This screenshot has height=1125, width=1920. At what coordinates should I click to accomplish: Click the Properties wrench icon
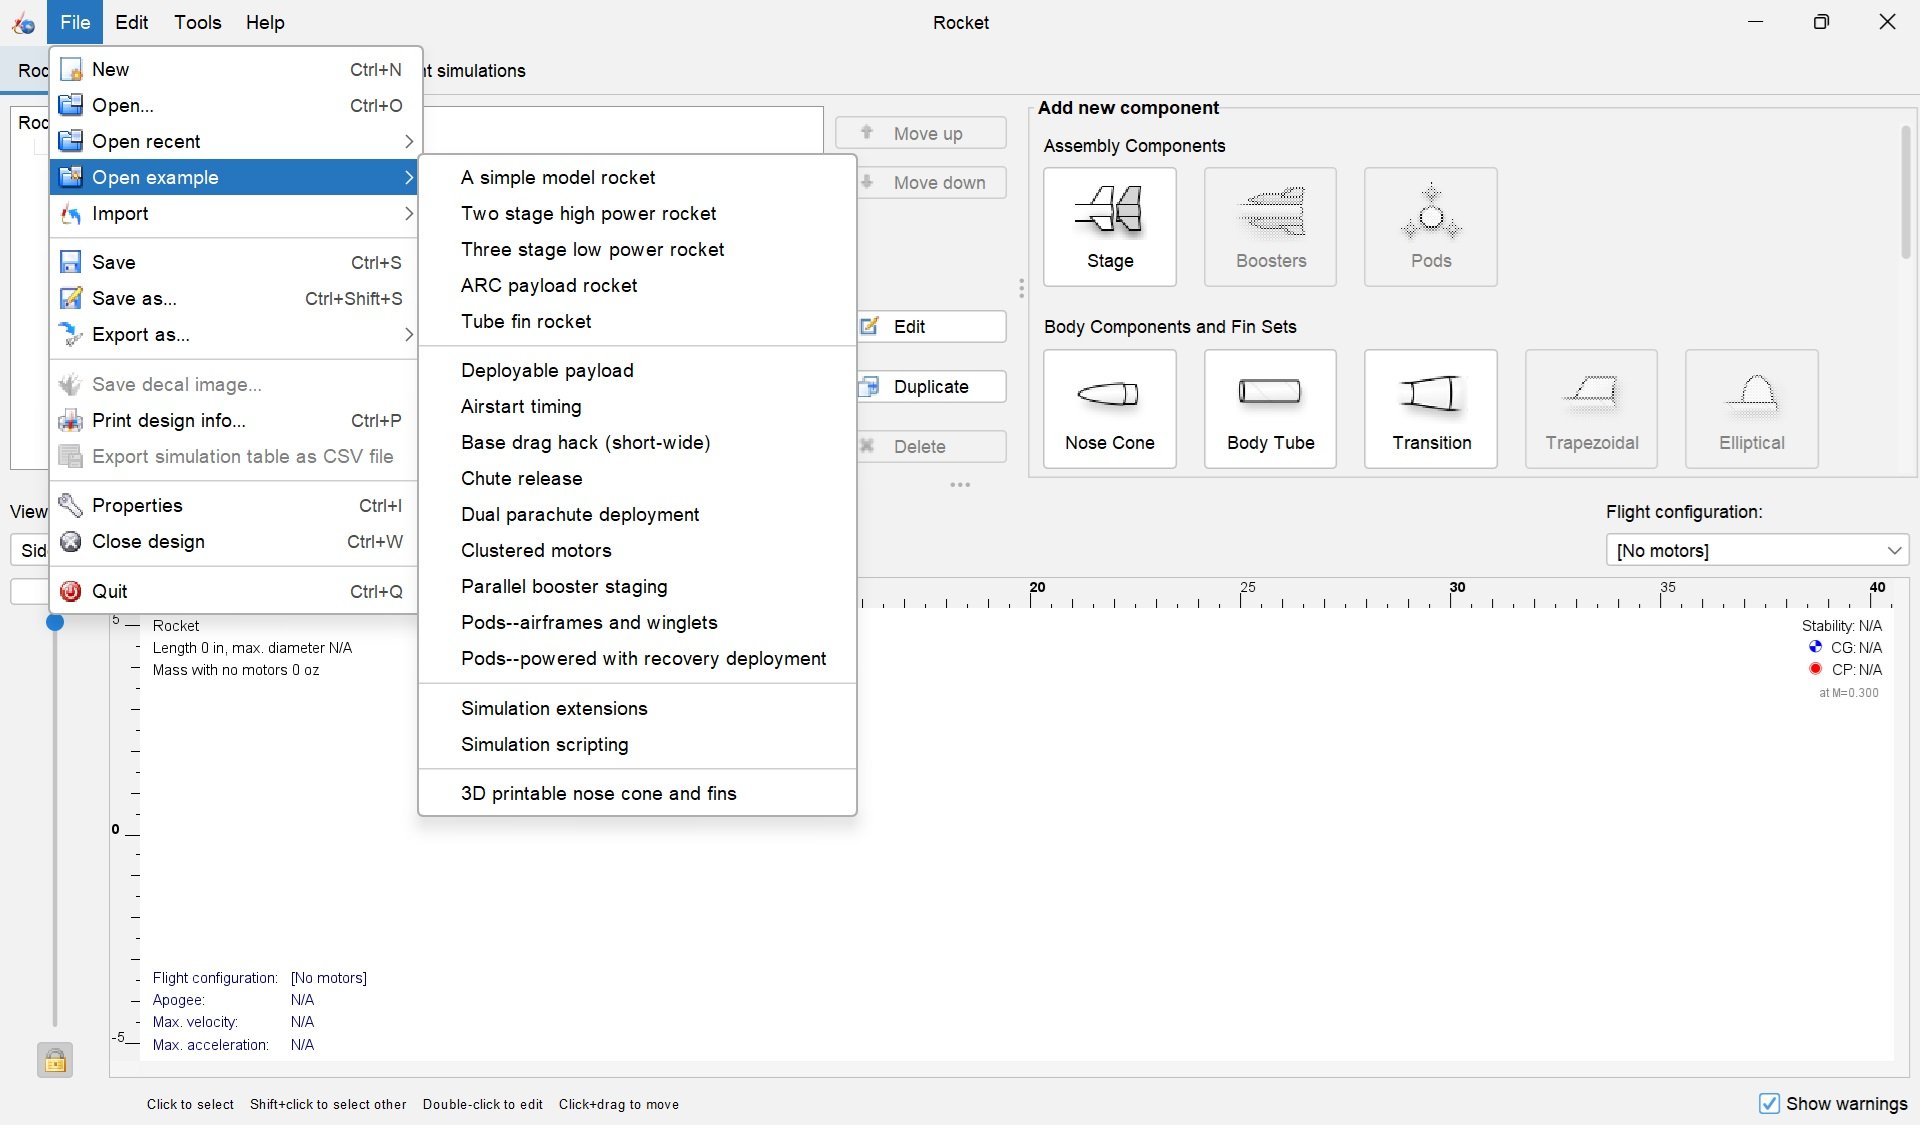point(70,505)
